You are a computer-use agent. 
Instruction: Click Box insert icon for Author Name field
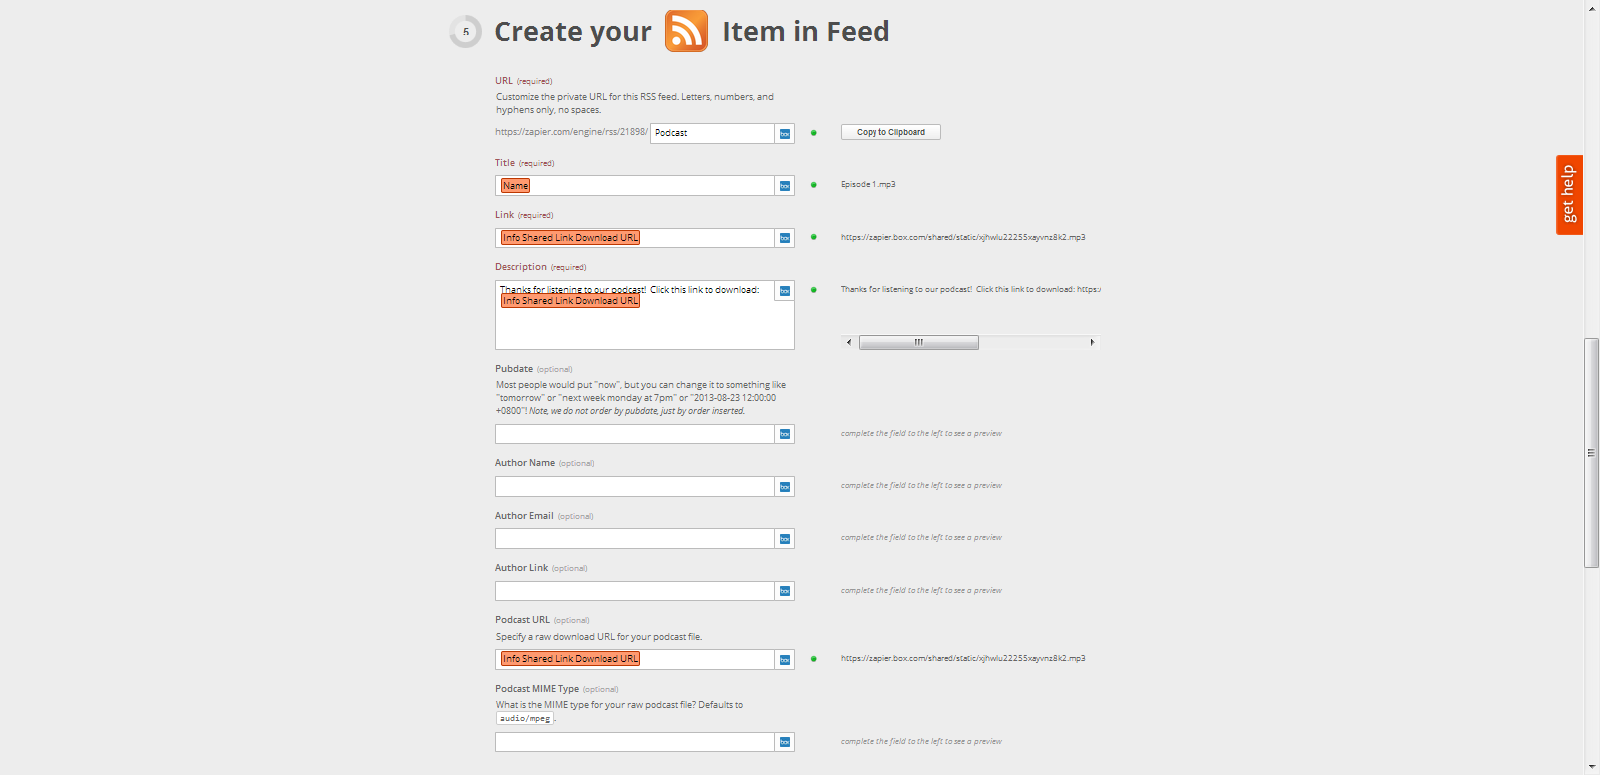point(785,487)
